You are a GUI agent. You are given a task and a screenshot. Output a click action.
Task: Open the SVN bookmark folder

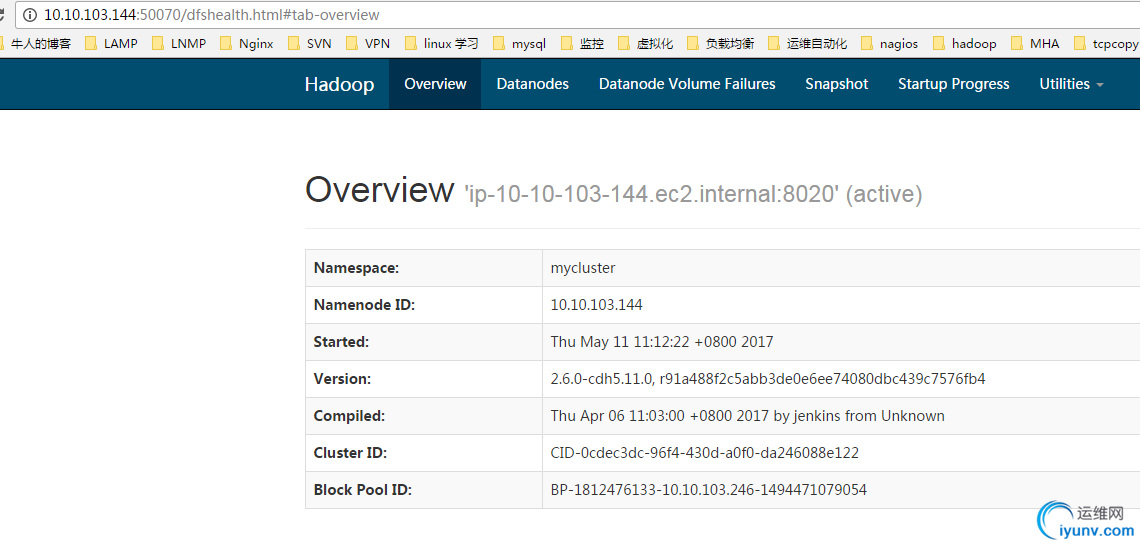(310, 44)
